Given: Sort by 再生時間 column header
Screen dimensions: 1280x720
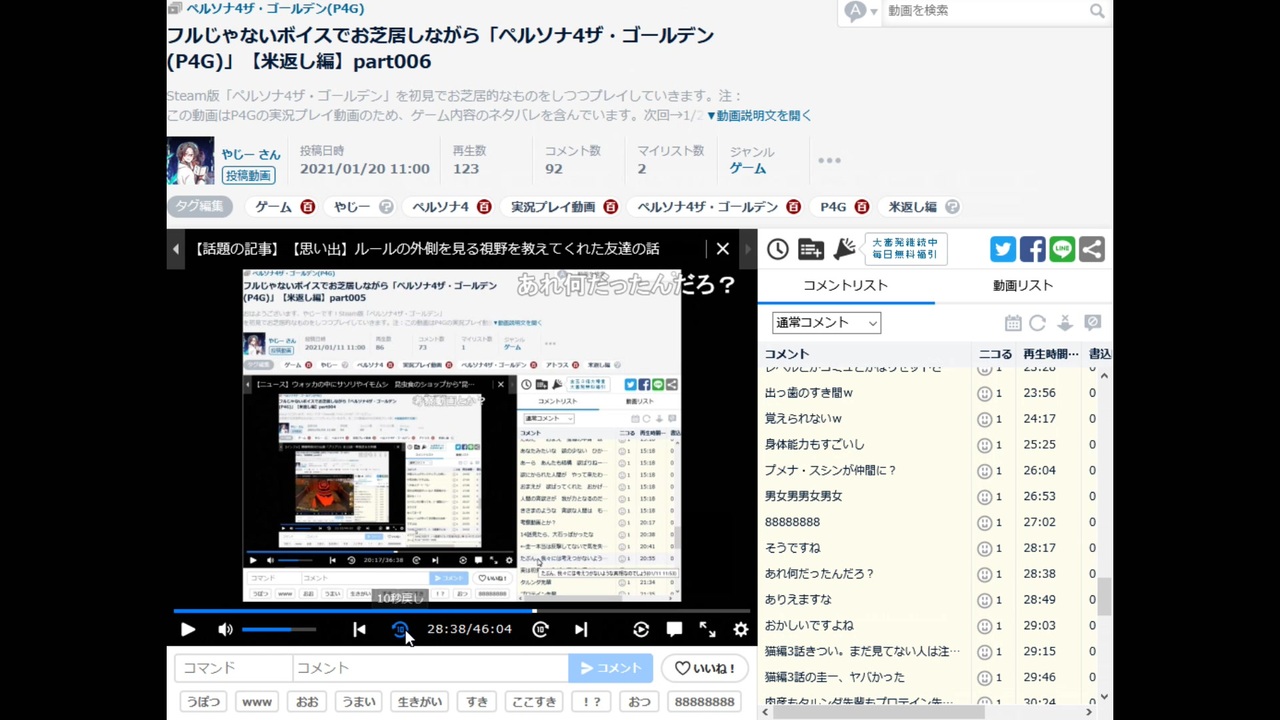Looking at the screenshot, I should (1051, 354).
